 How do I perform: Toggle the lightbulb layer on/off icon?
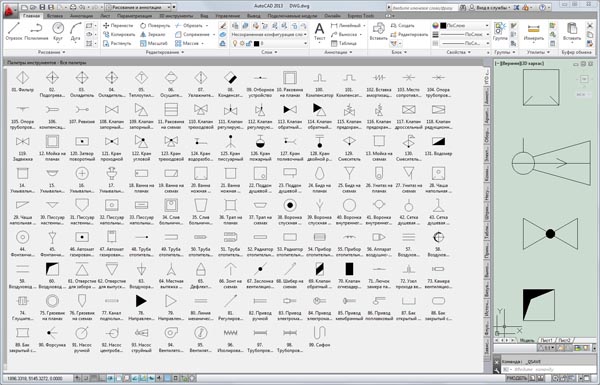click(235, 44)
